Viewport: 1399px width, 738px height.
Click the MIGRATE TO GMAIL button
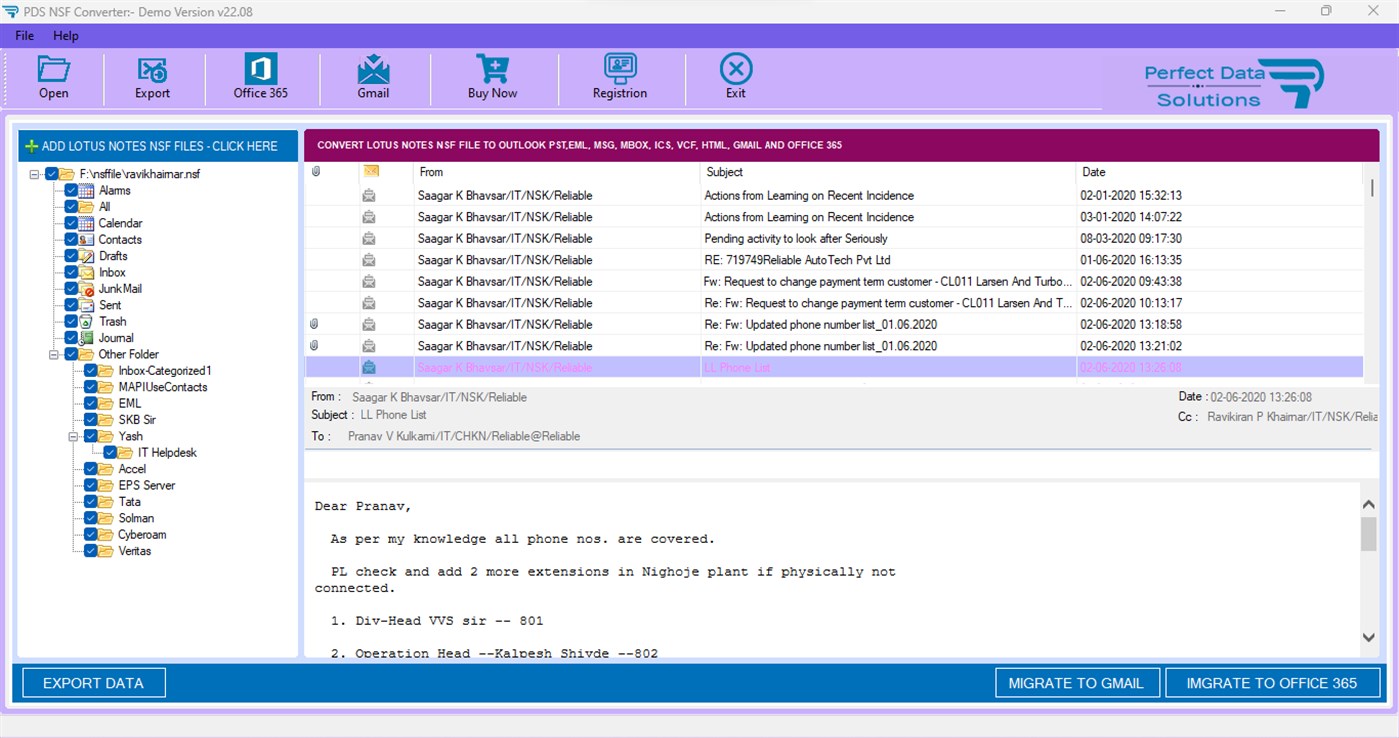click(1077, 683)
